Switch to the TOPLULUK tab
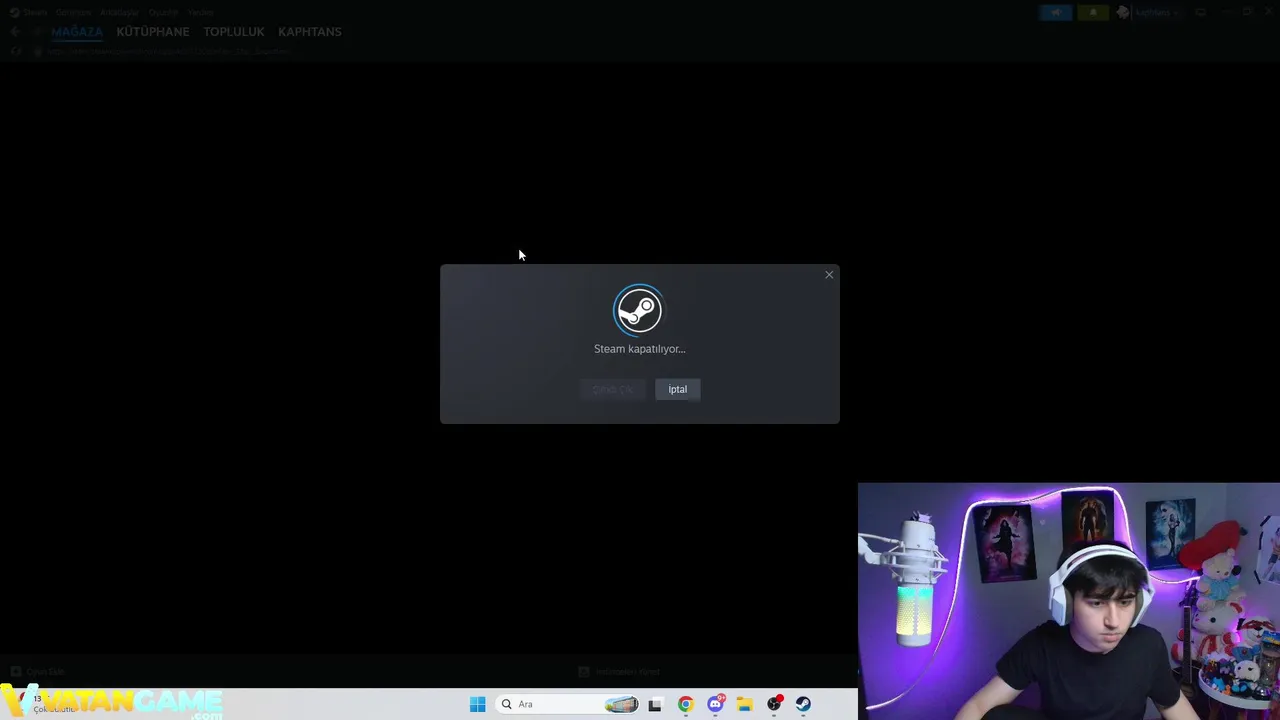Viewport: 1280px width, 720px height. (x=234, y=32)
